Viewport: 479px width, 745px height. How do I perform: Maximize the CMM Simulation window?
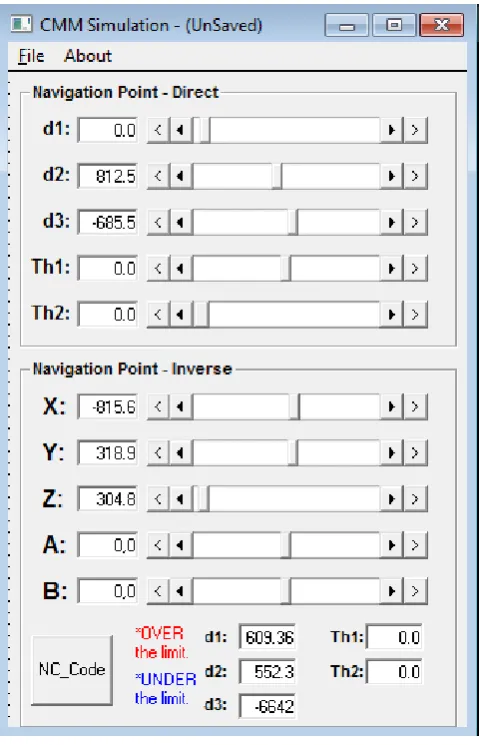tap(394, 25)
